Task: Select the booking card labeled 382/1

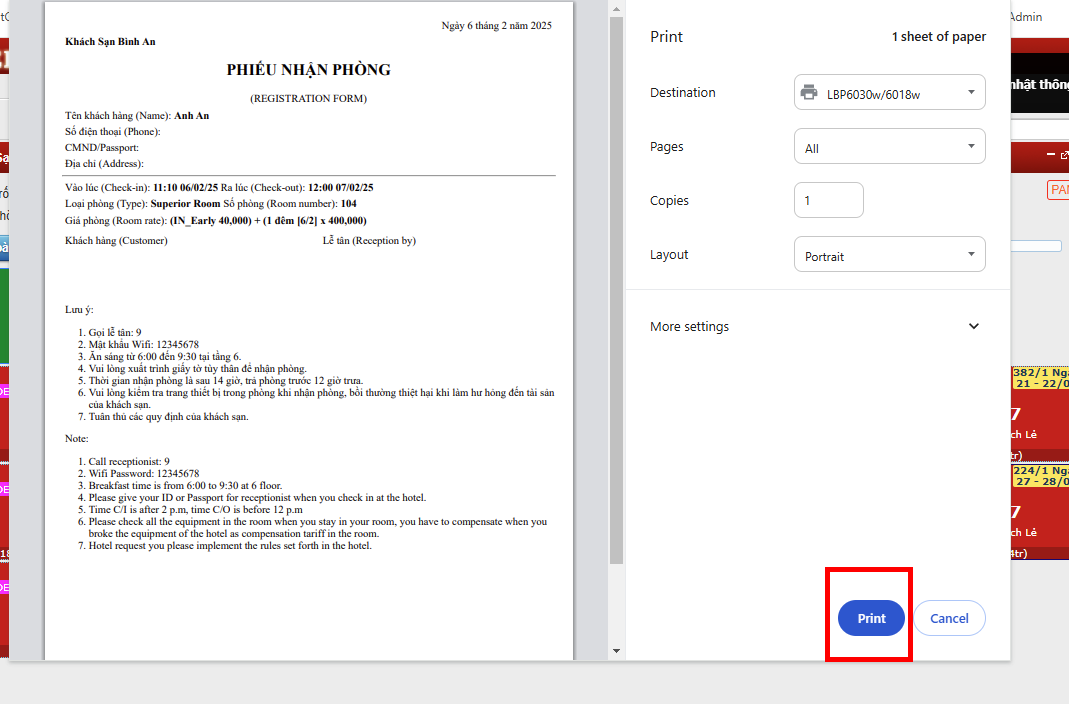Action: tap(1040, 410)
